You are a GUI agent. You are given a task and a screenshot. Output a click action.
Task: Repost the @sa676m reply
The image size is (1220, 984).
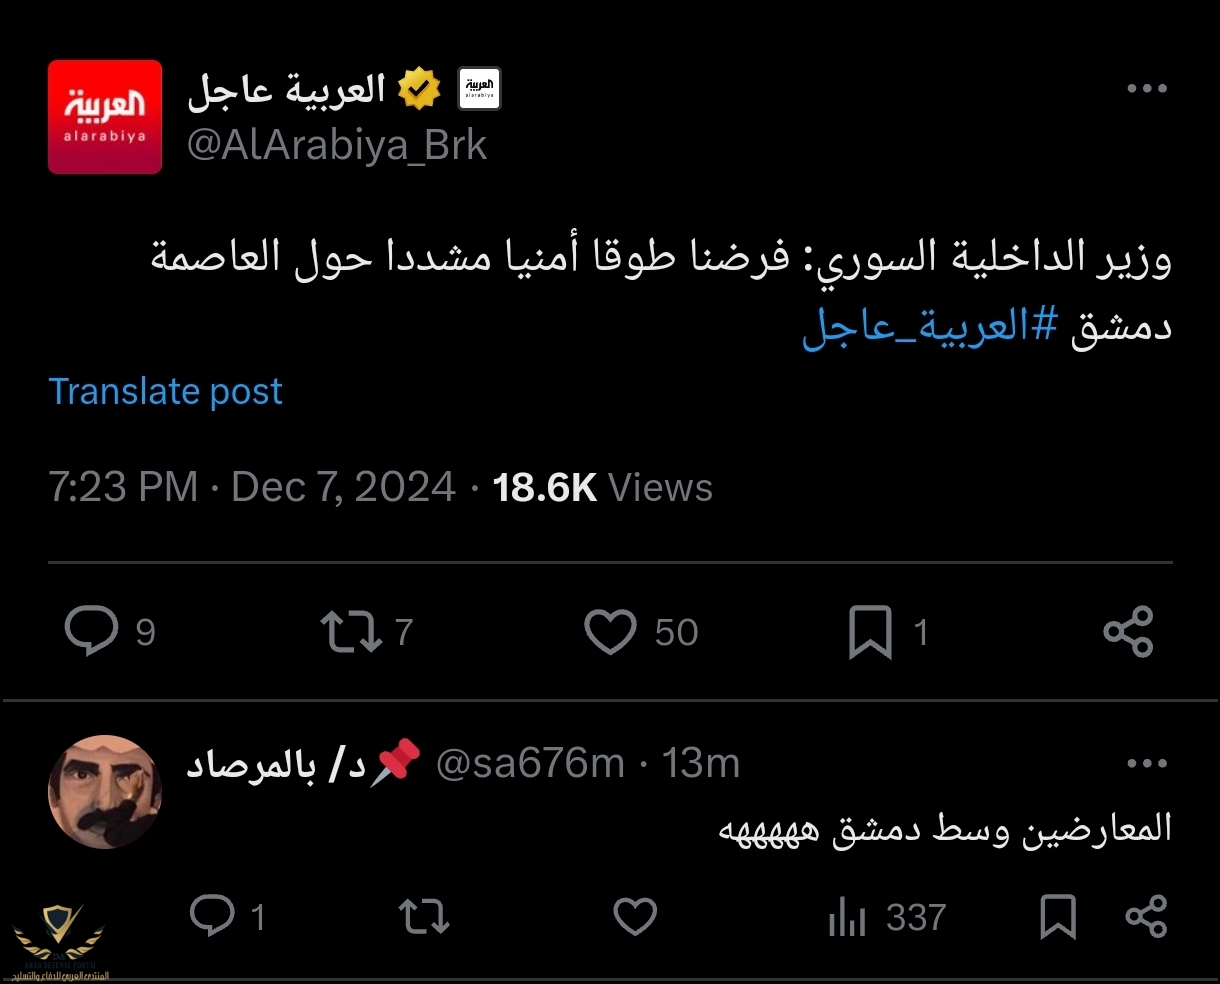pos(424,916)
